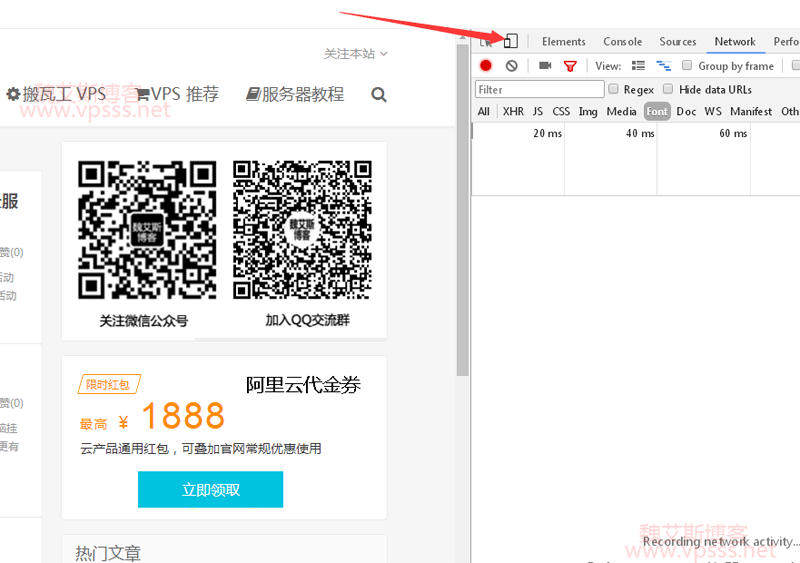Viewport: 800px width, 563px height.
Task: Open the Elements tab
Action: point(564,42)
